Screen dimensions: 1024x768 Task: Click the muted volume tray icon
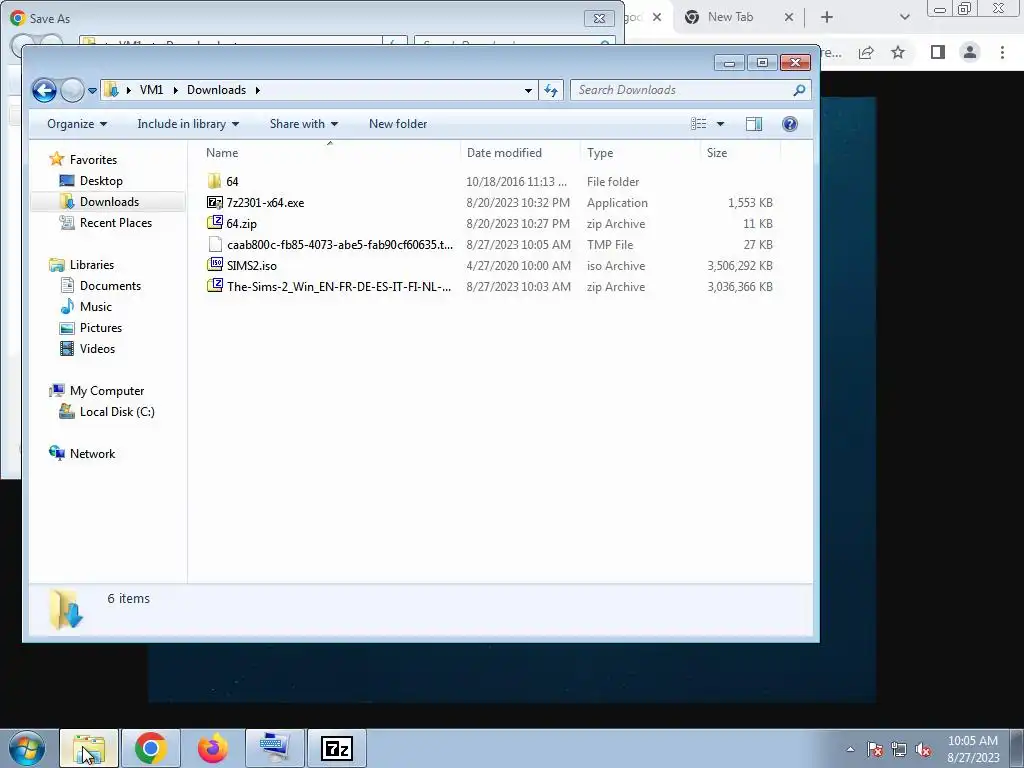click(923, 749)
